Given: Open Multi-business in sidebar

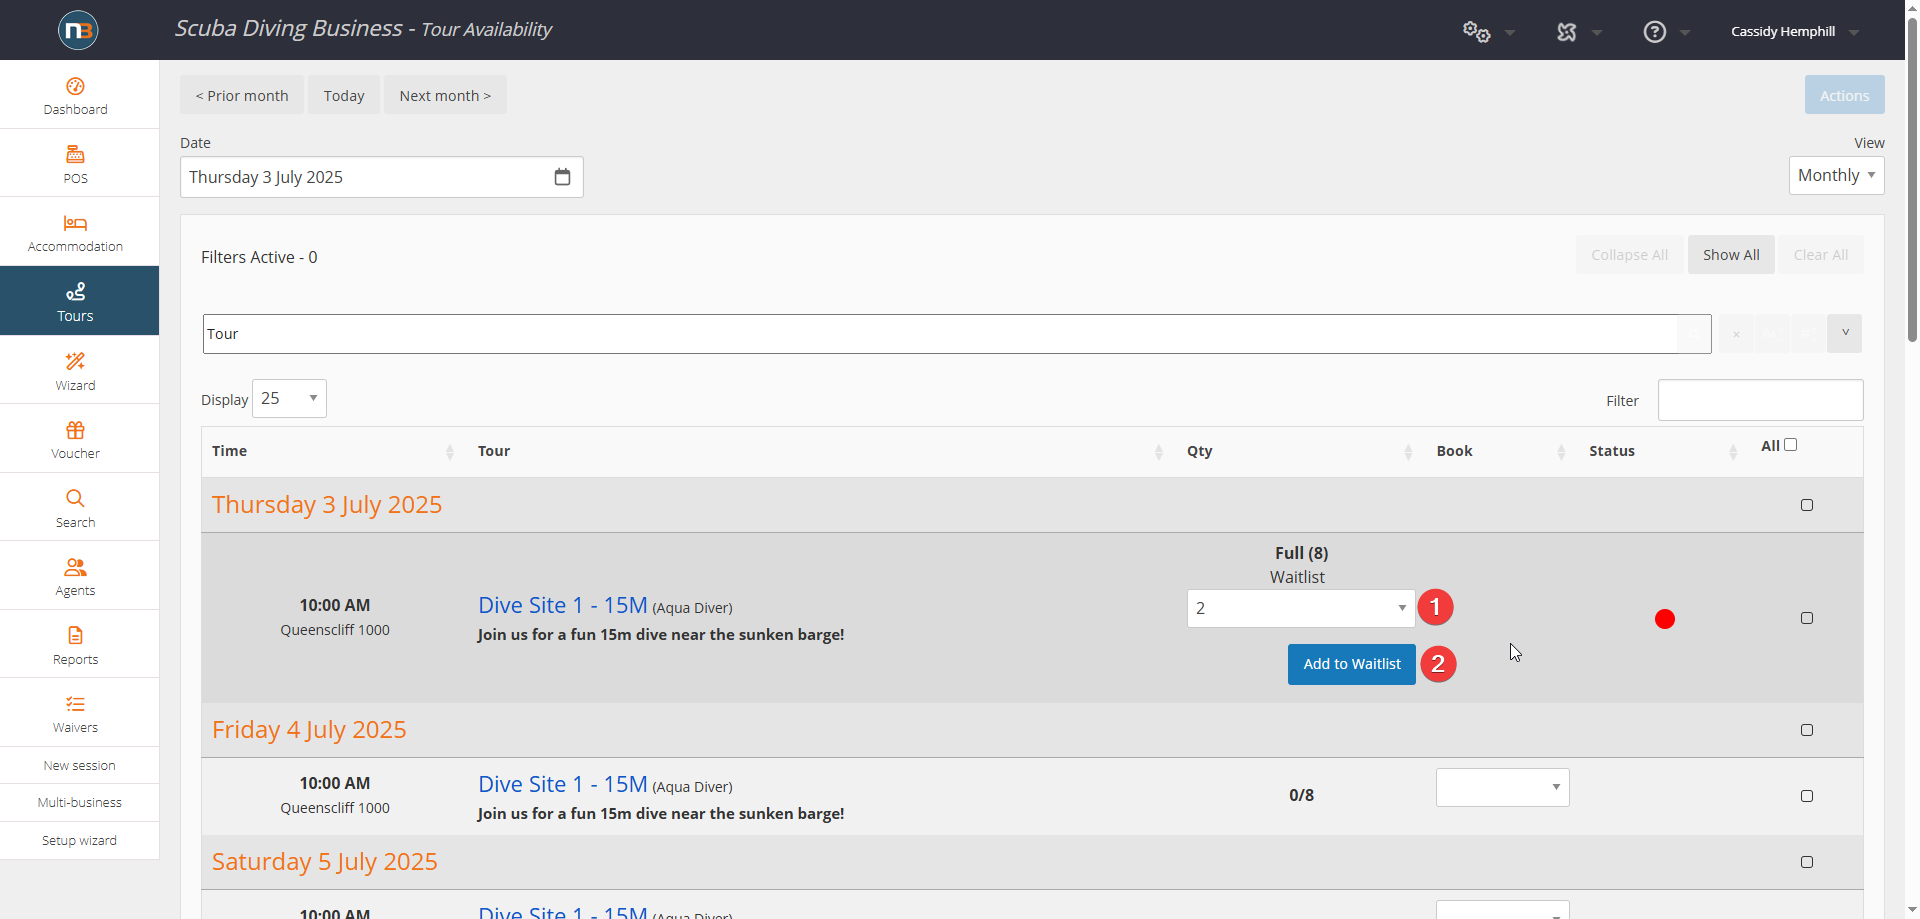Looking at the screenshot, I should 79,802.
